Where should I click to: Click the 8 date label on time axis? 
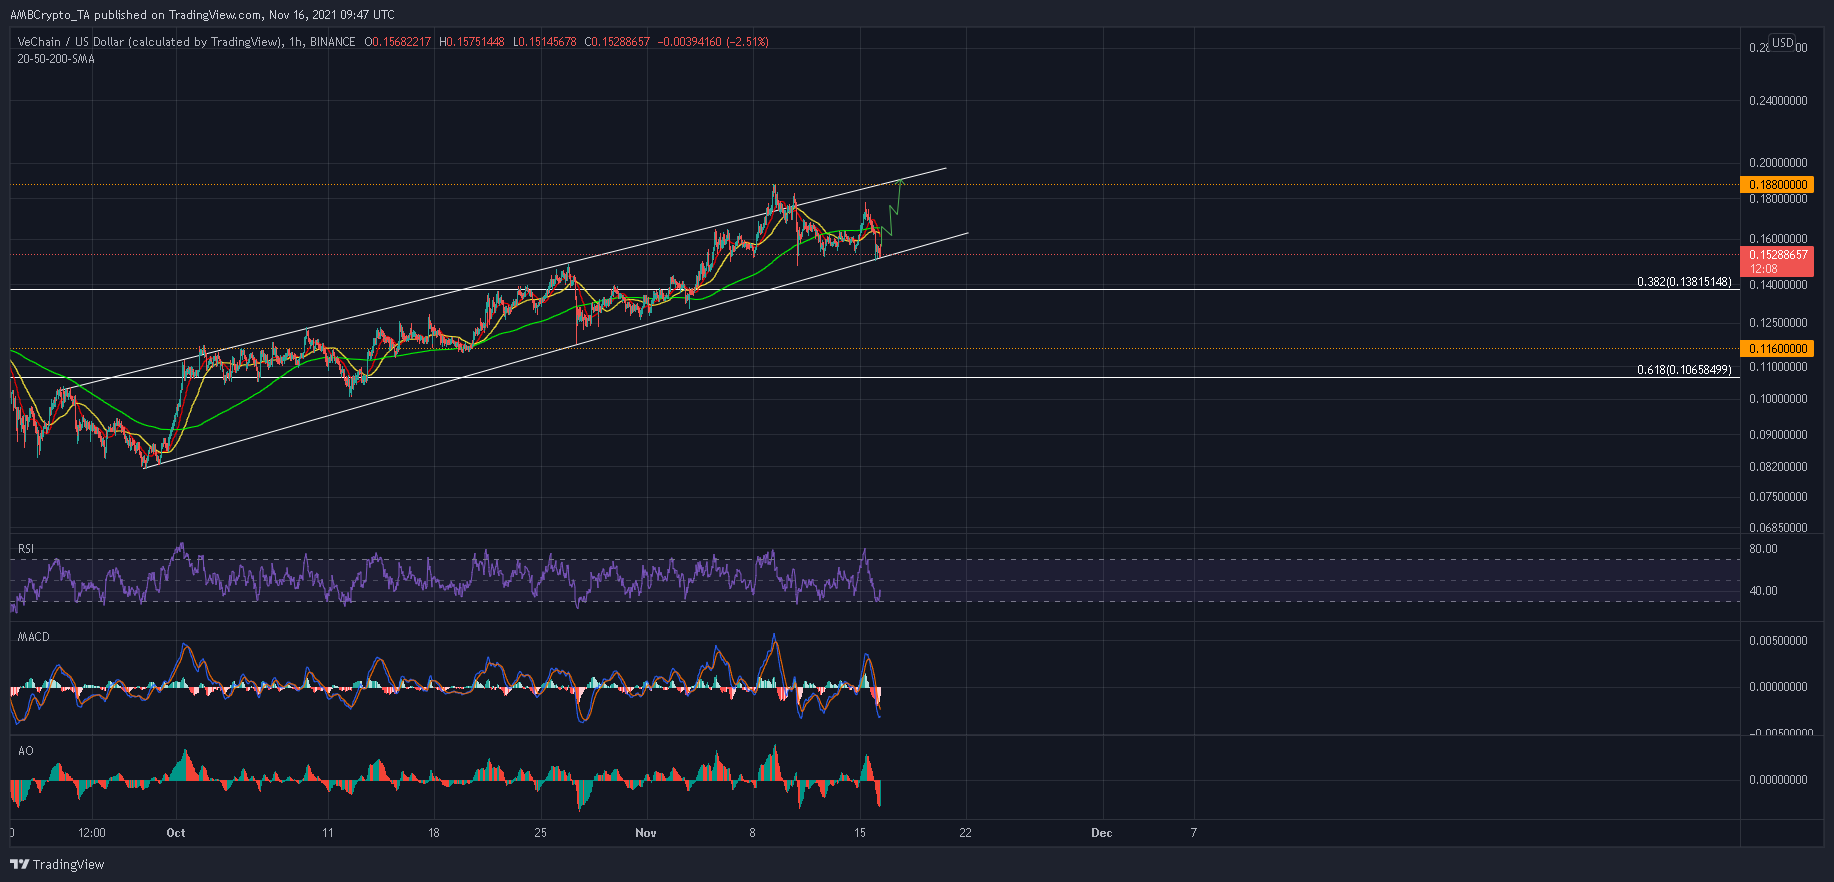(x=752, y=833)
